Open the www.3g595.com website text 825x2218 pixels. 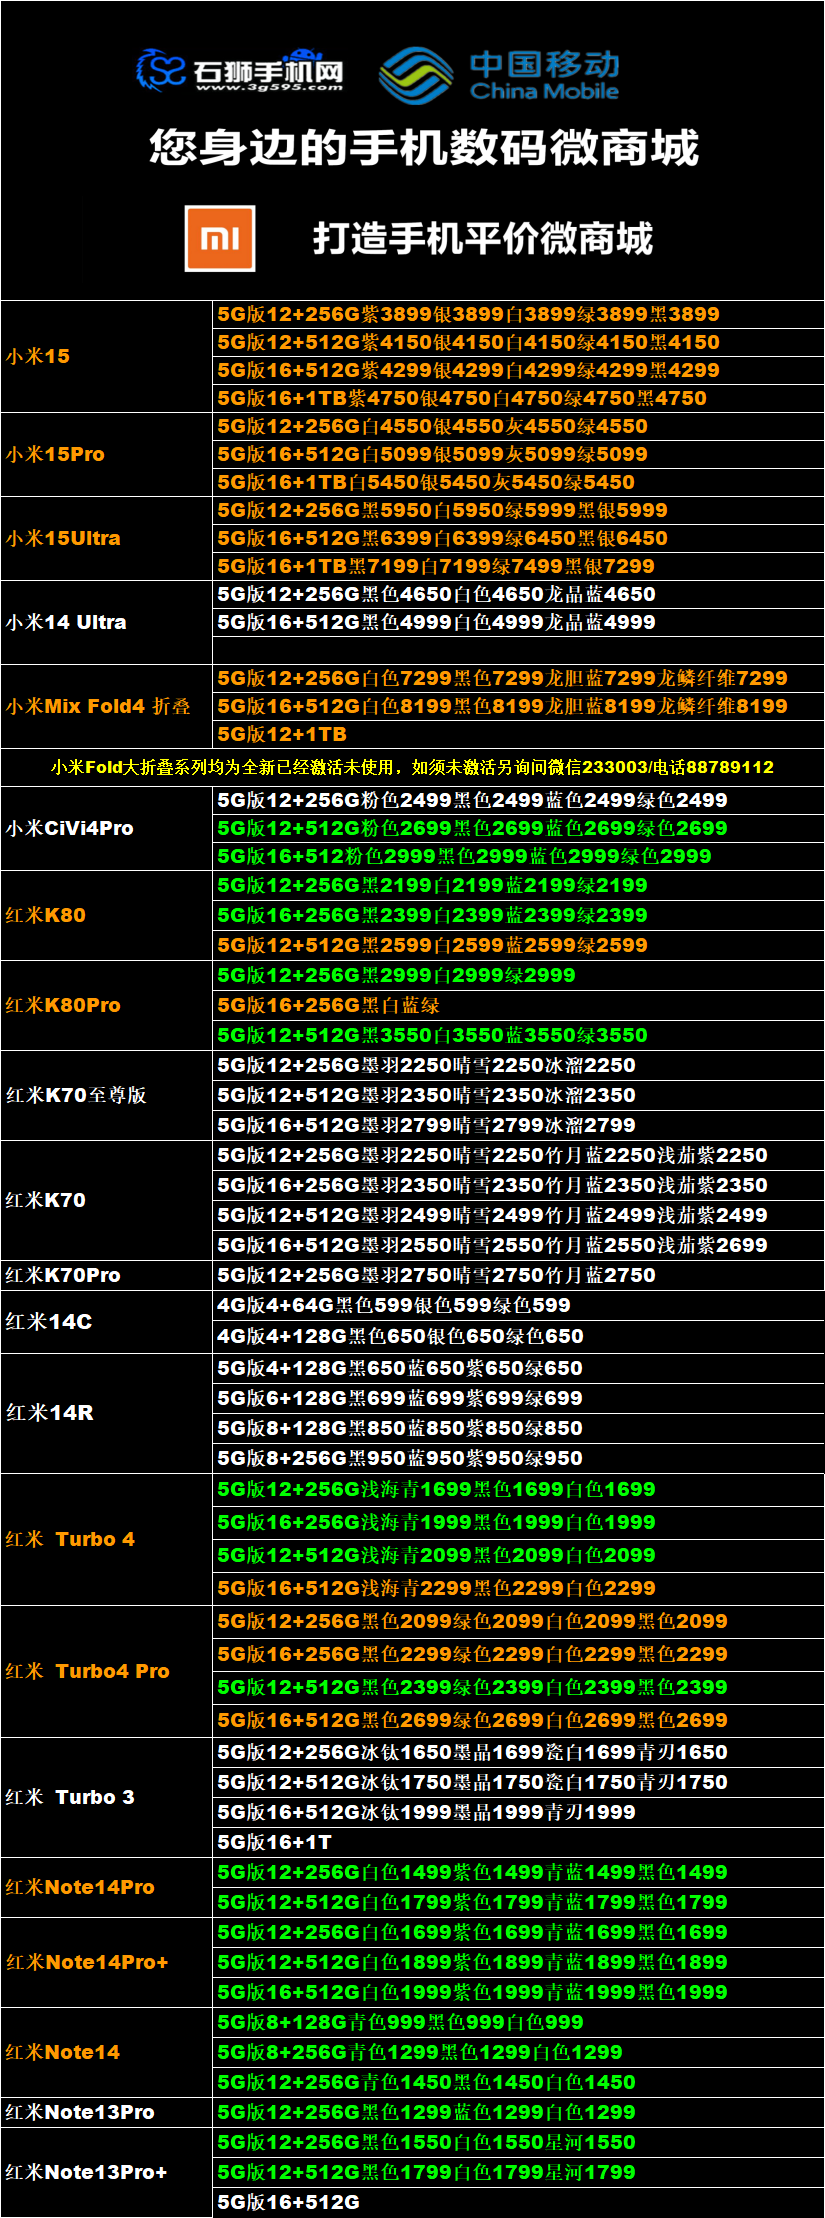[x=269, y=88]
